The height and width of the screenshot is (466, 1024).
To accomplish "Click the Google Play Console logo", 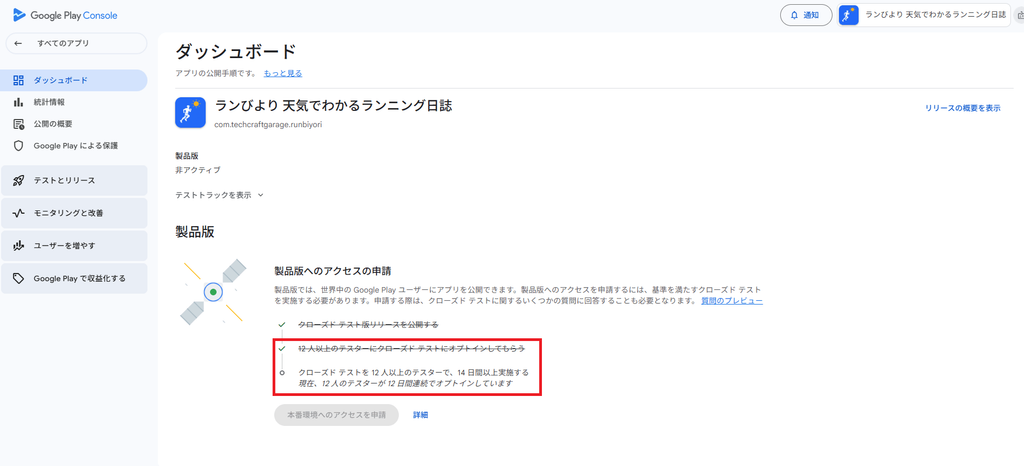I will (65, 15).
